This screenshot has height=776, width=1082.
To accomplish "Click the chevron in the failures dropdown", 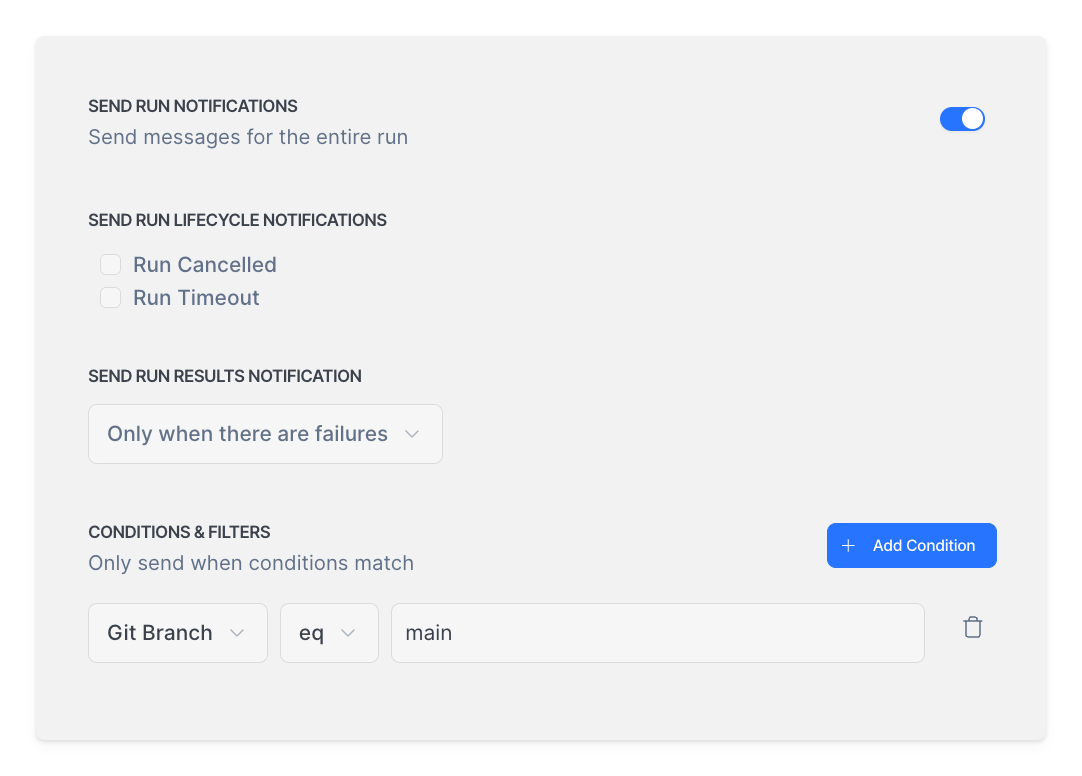I will tap(412, 434).
